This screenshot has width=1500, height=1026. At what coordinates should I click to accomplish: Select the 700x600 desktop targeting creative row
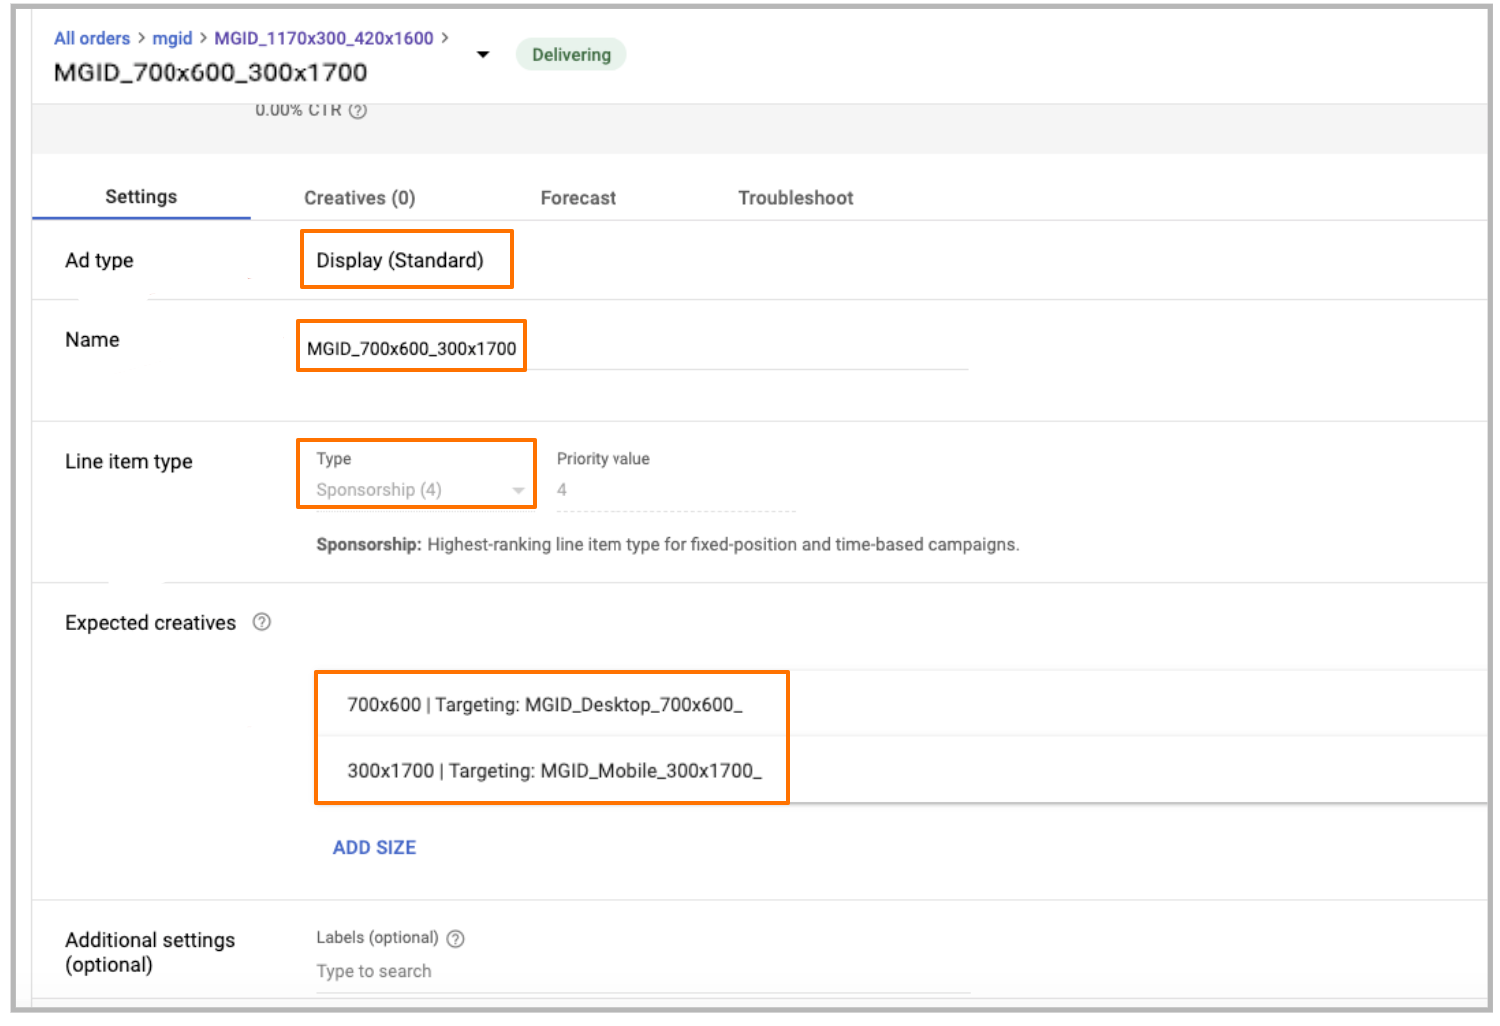click(x=545, y=705)
